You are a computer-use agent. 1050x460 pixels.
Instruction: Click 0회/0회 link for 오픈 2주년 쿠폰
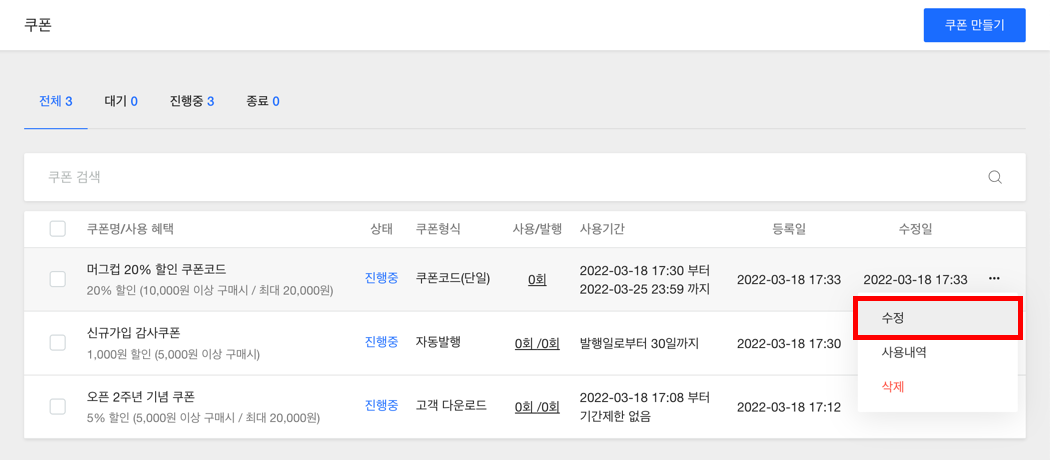[x=537, y=406]
